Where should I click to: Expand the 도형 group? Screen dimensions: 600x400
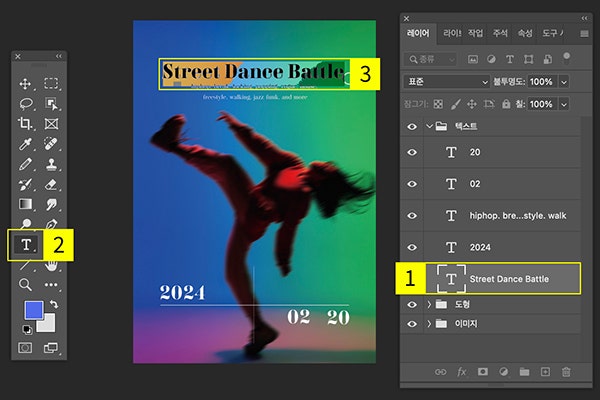[429, 304]
